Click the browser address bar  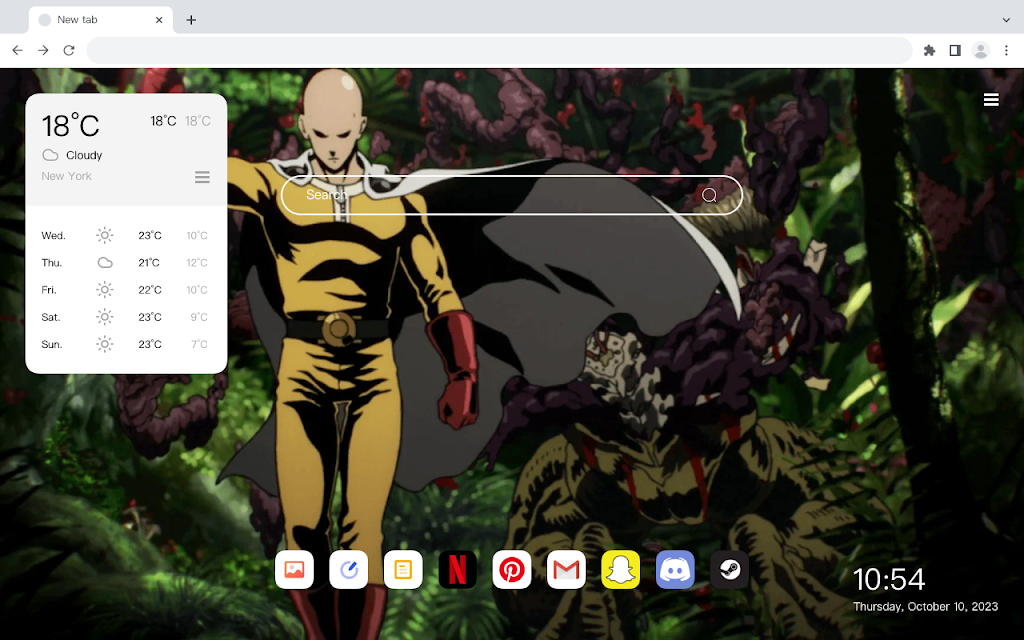point(499,50)
